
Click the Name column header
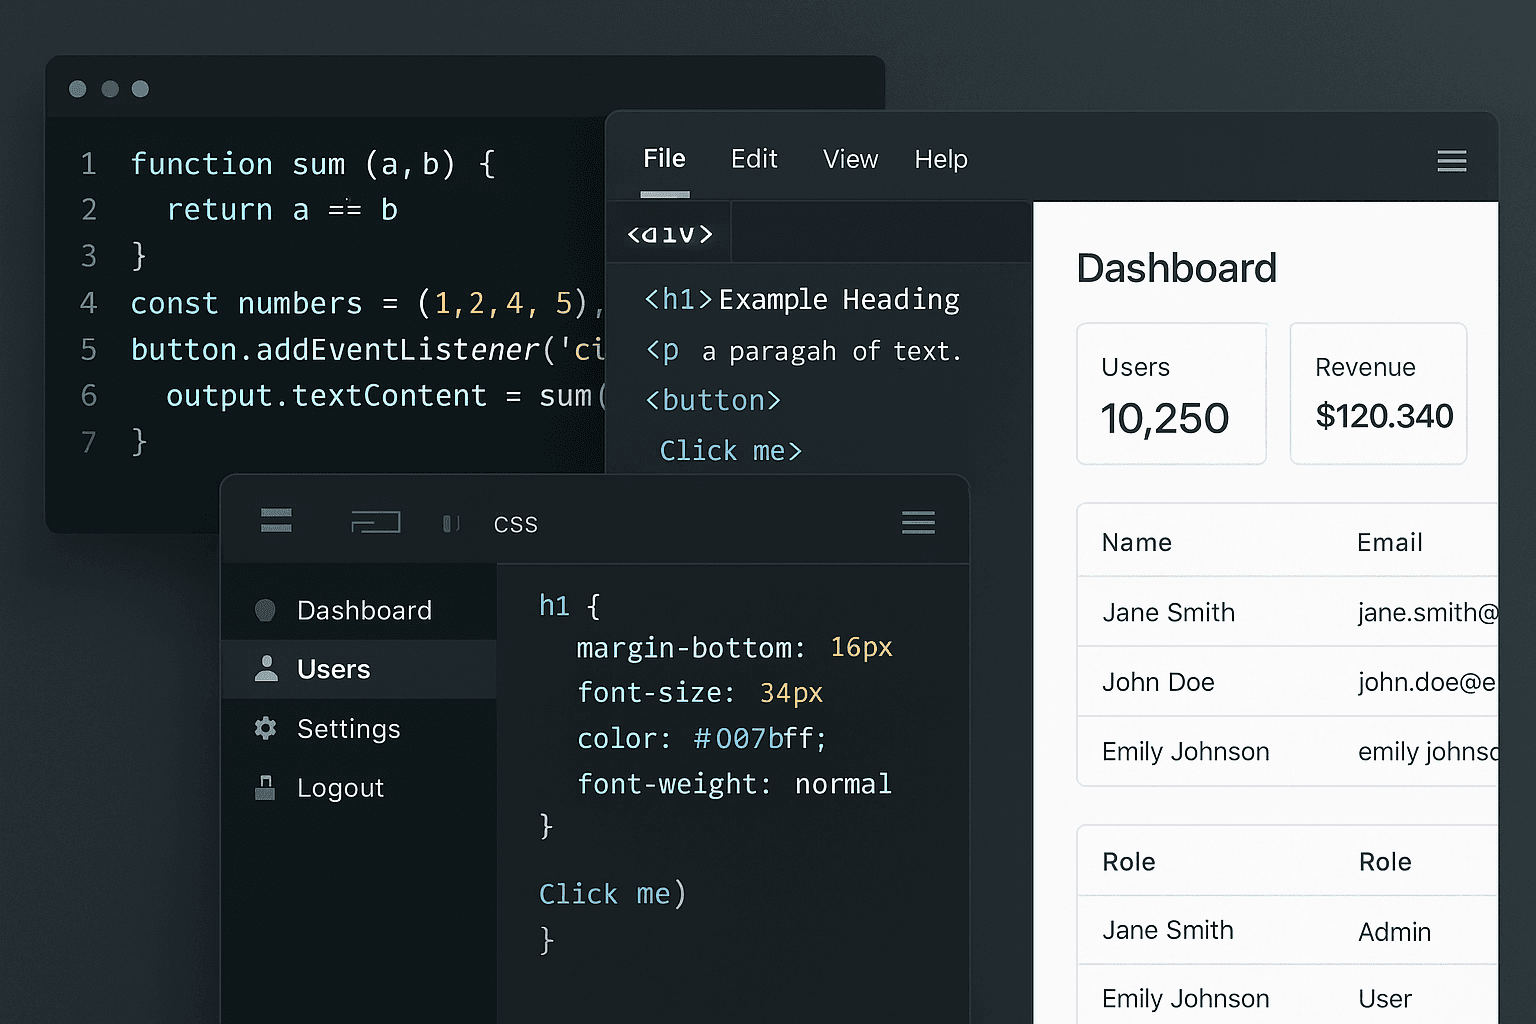tap(1137, 542)
